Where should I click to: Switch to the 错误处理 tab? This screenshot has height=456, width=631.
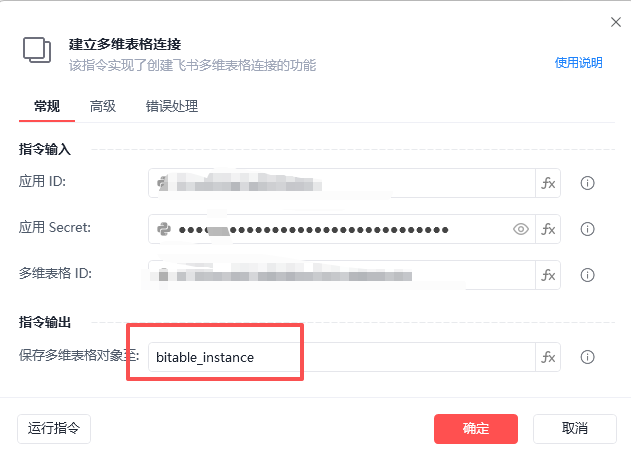(x=172, y=107)
